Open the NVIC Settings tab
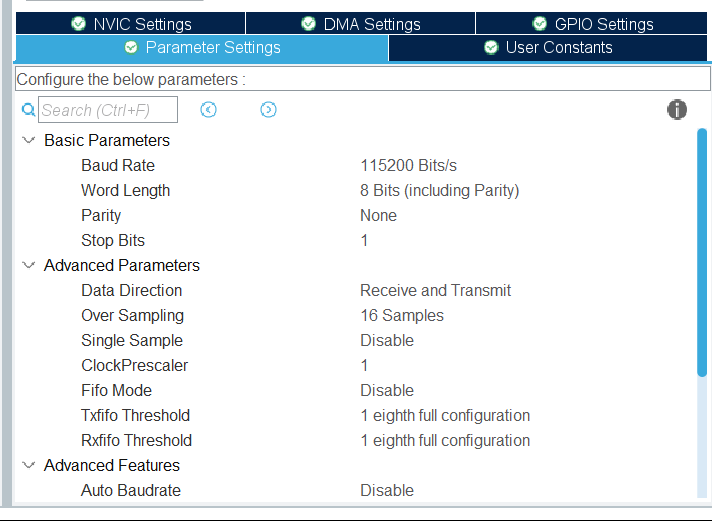Screen dimensions: 712x521 click(130, 24)
